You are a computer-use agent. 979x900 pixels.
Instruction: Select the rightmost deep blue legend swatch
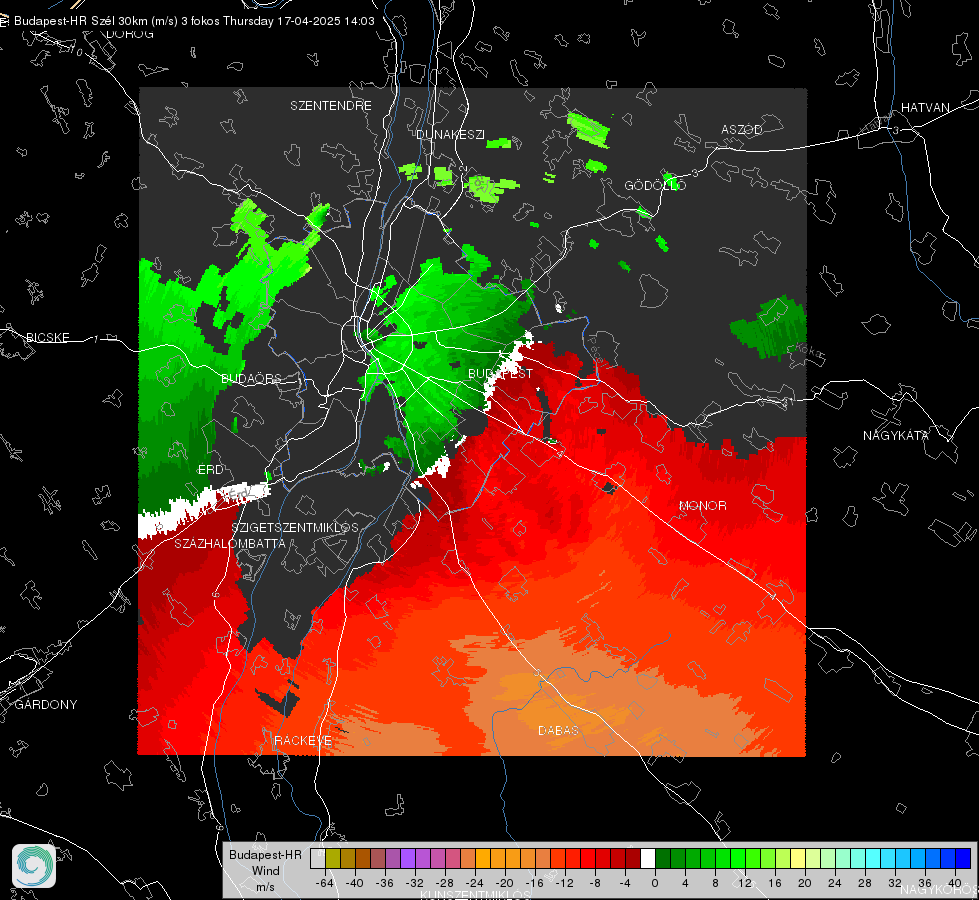click(963, 859)
